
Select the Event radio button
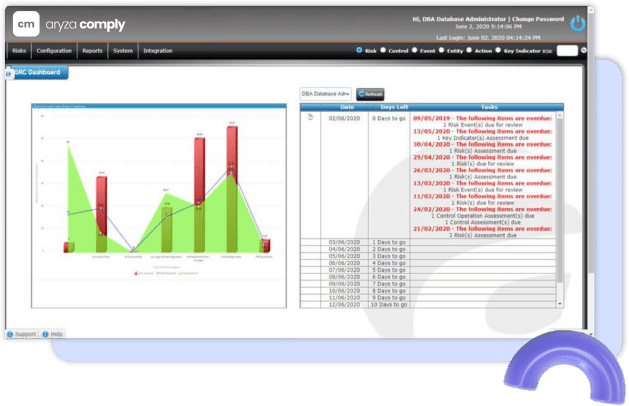coord(414,50)
